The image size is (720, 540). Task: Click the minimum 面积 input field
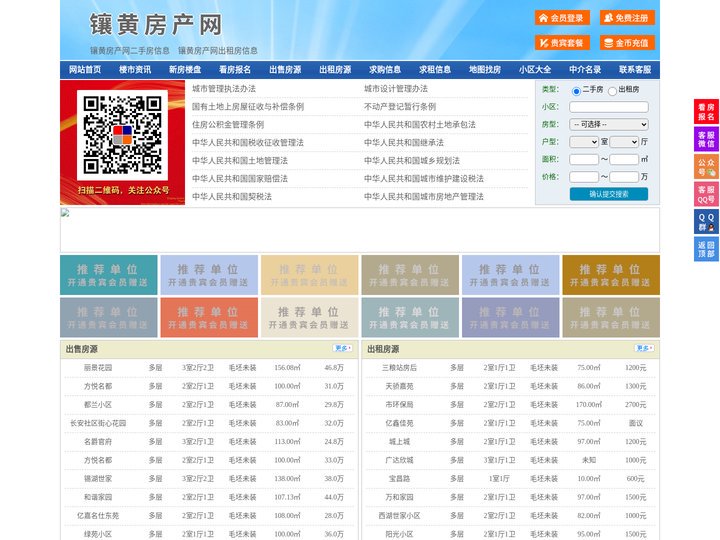pos(584,159)
